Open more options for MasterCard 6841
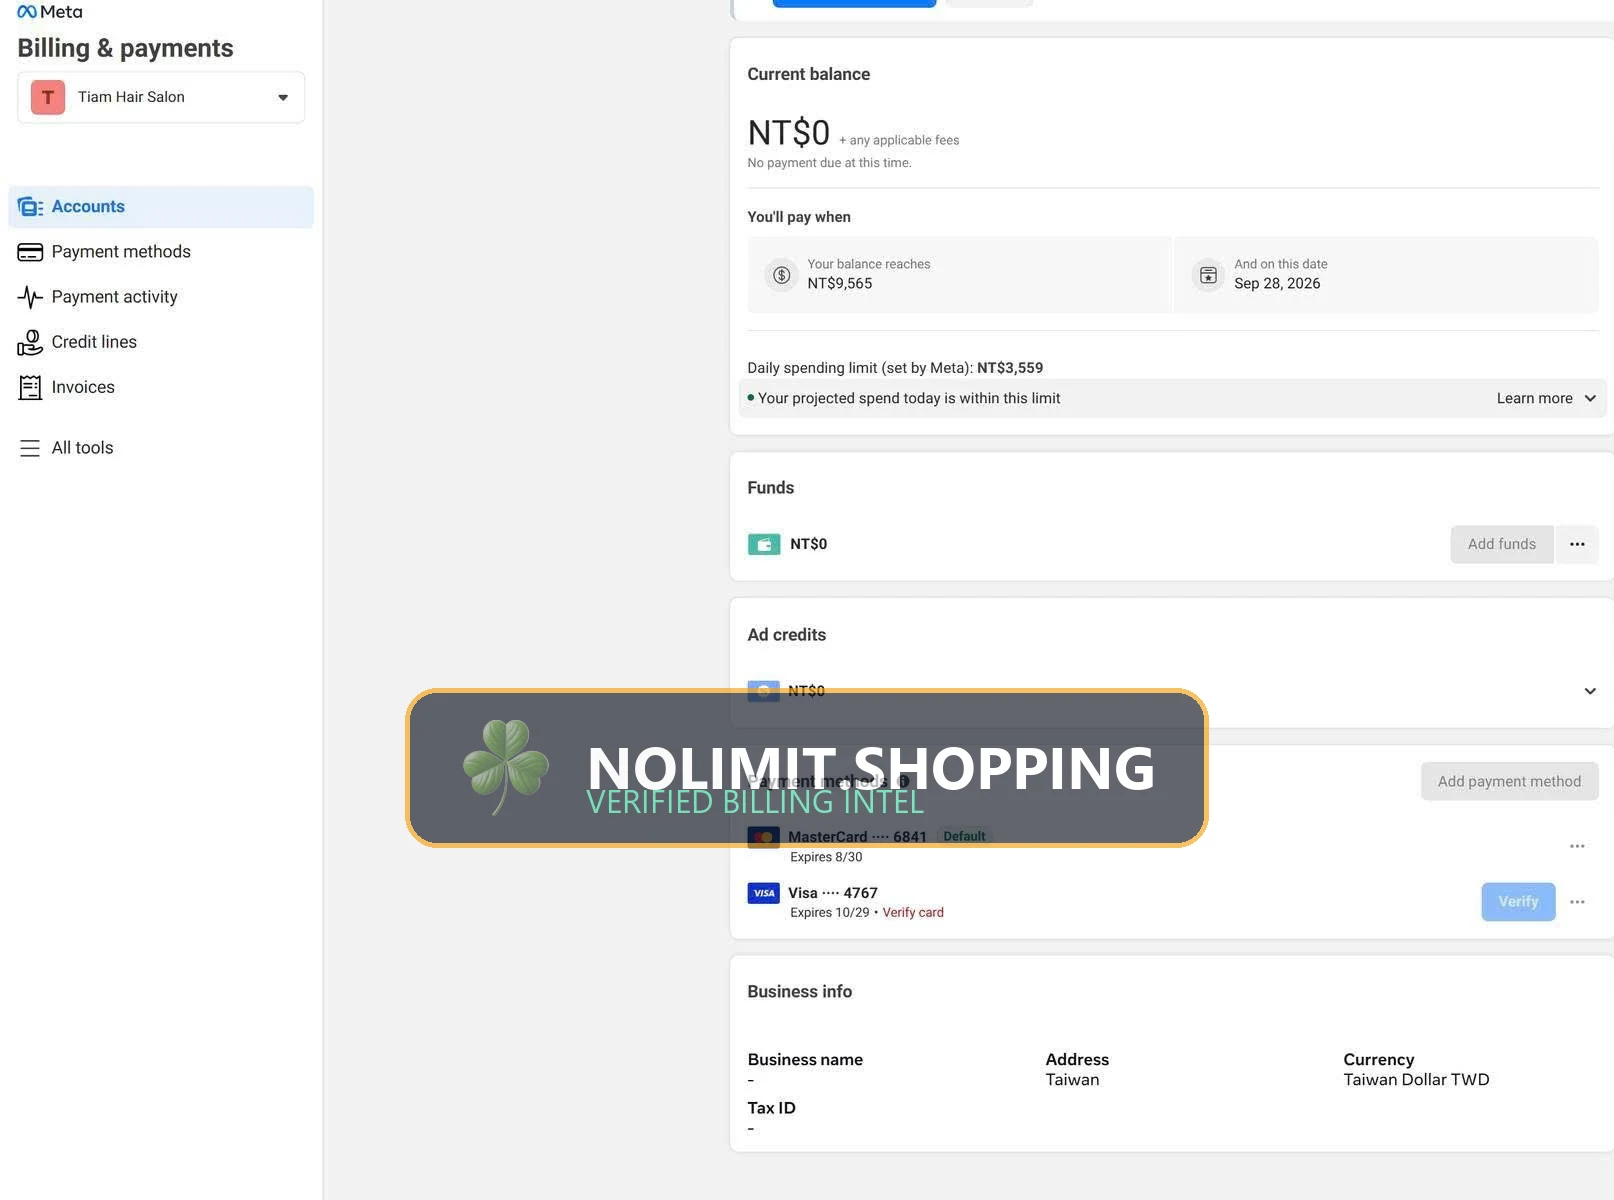 click(1577, 846)
